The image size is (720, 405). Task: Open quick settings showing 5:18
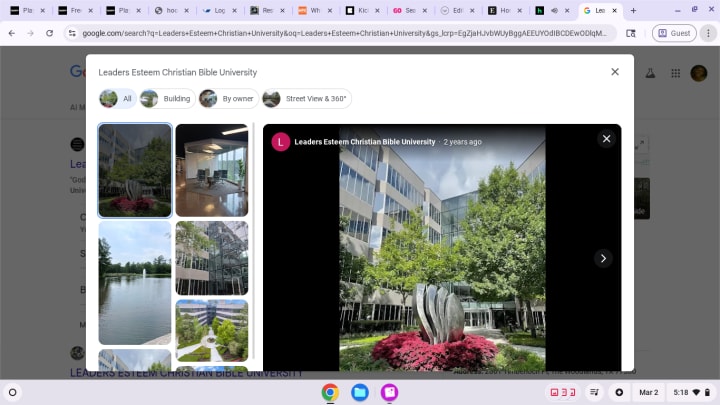click(691, 393)
